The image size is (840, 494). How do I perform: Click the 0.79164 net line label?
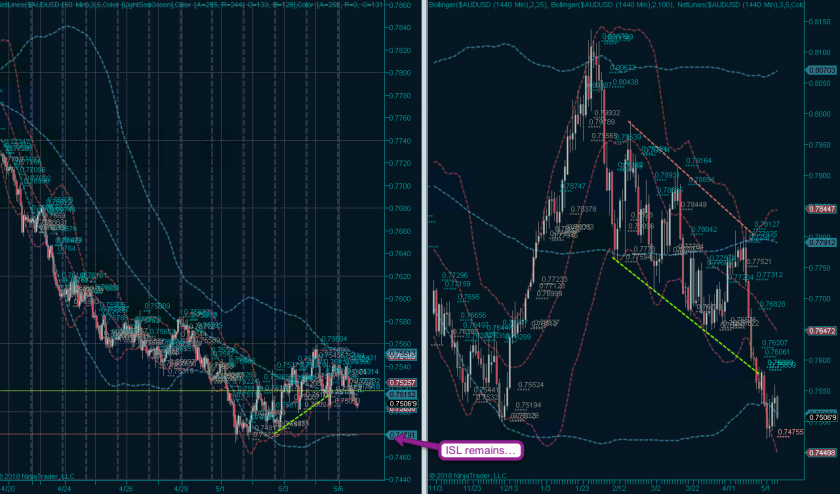tap(699, 160)
